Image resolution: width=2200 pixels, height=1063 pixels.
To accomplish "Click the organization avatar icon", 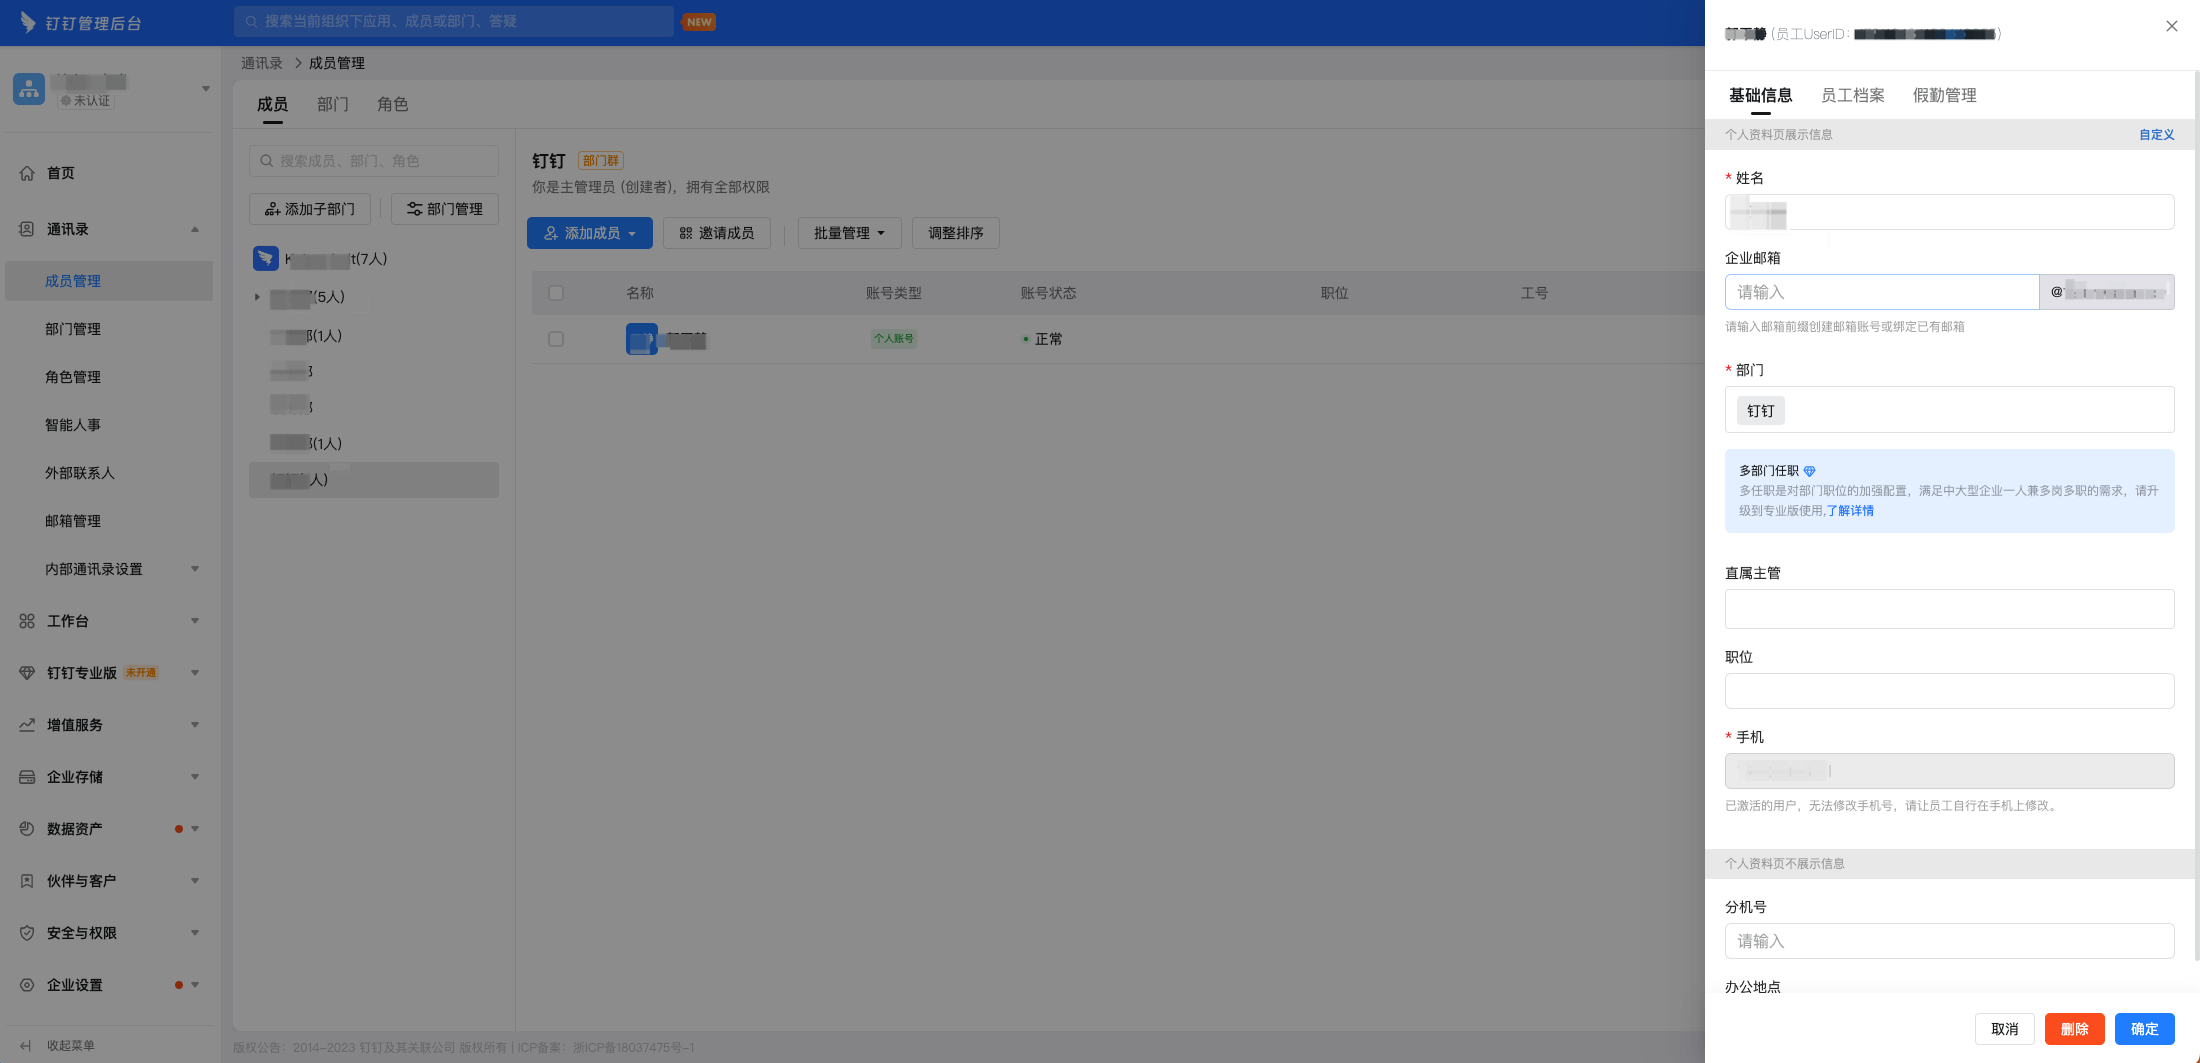I will click(29, 89).
